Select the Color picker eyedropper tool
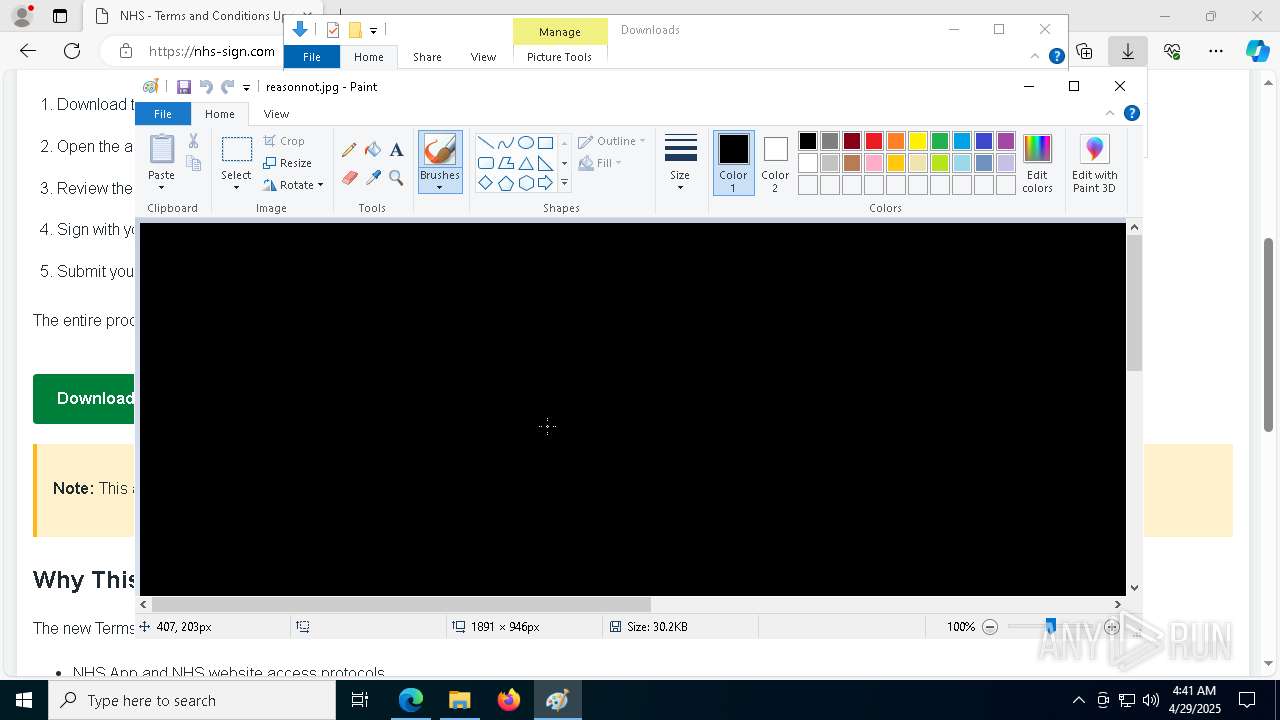The width and height of the screenshot is (1280, 720). click(373, 178)
